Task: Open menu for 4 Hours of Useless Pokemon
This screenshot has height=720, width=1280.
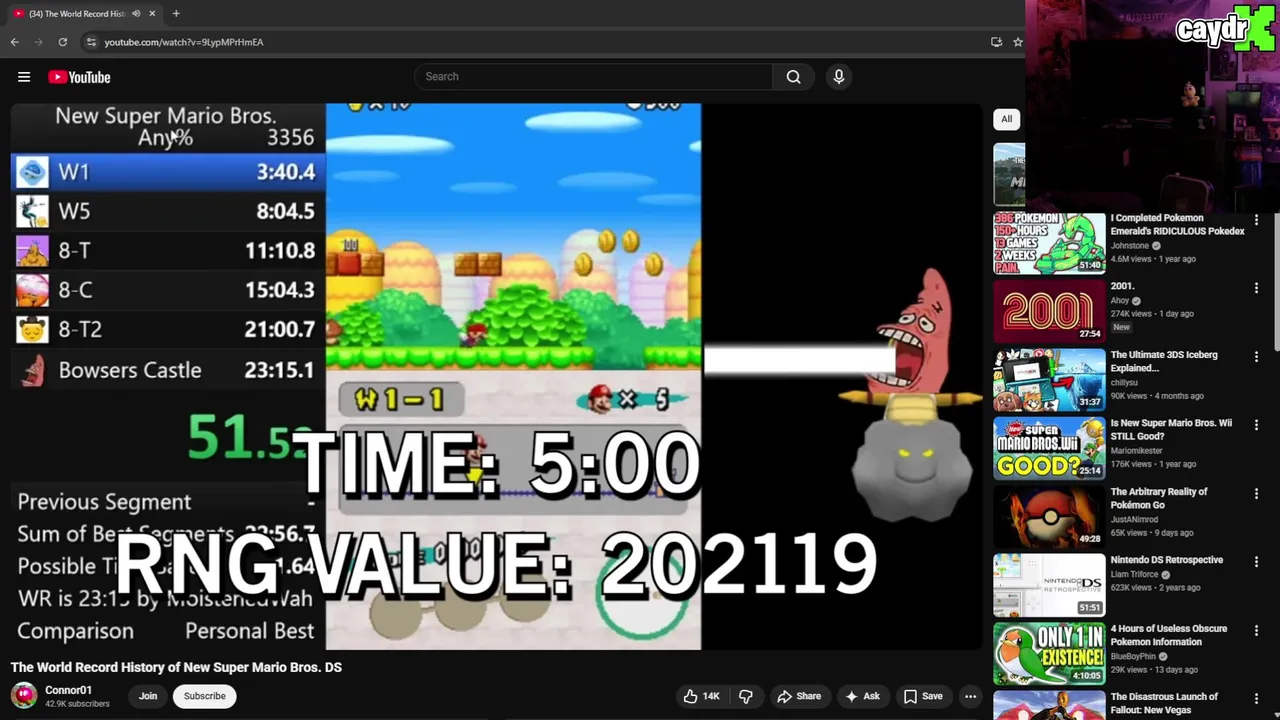Action: pos(1256,631)
